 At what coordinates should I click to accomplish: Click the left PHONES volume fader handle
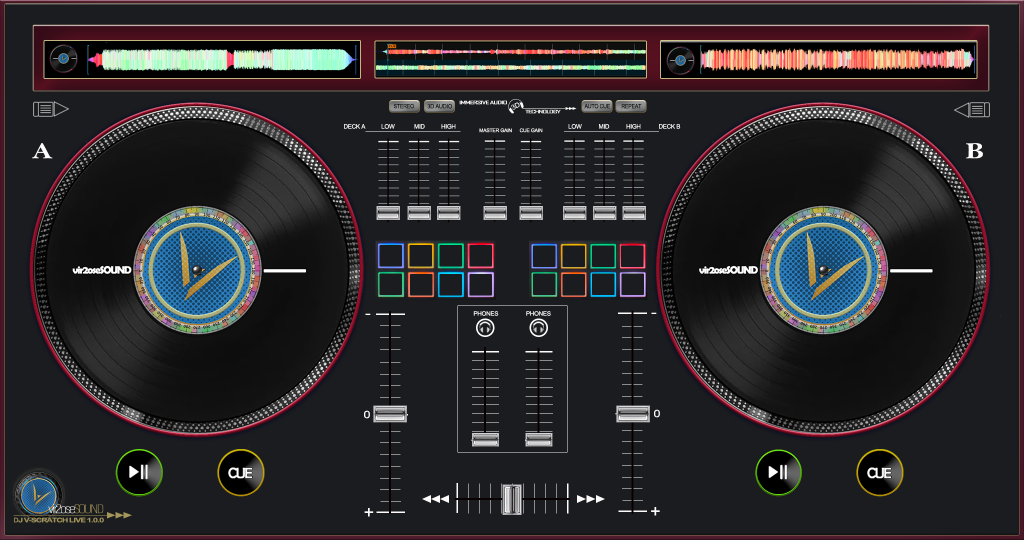485,439
